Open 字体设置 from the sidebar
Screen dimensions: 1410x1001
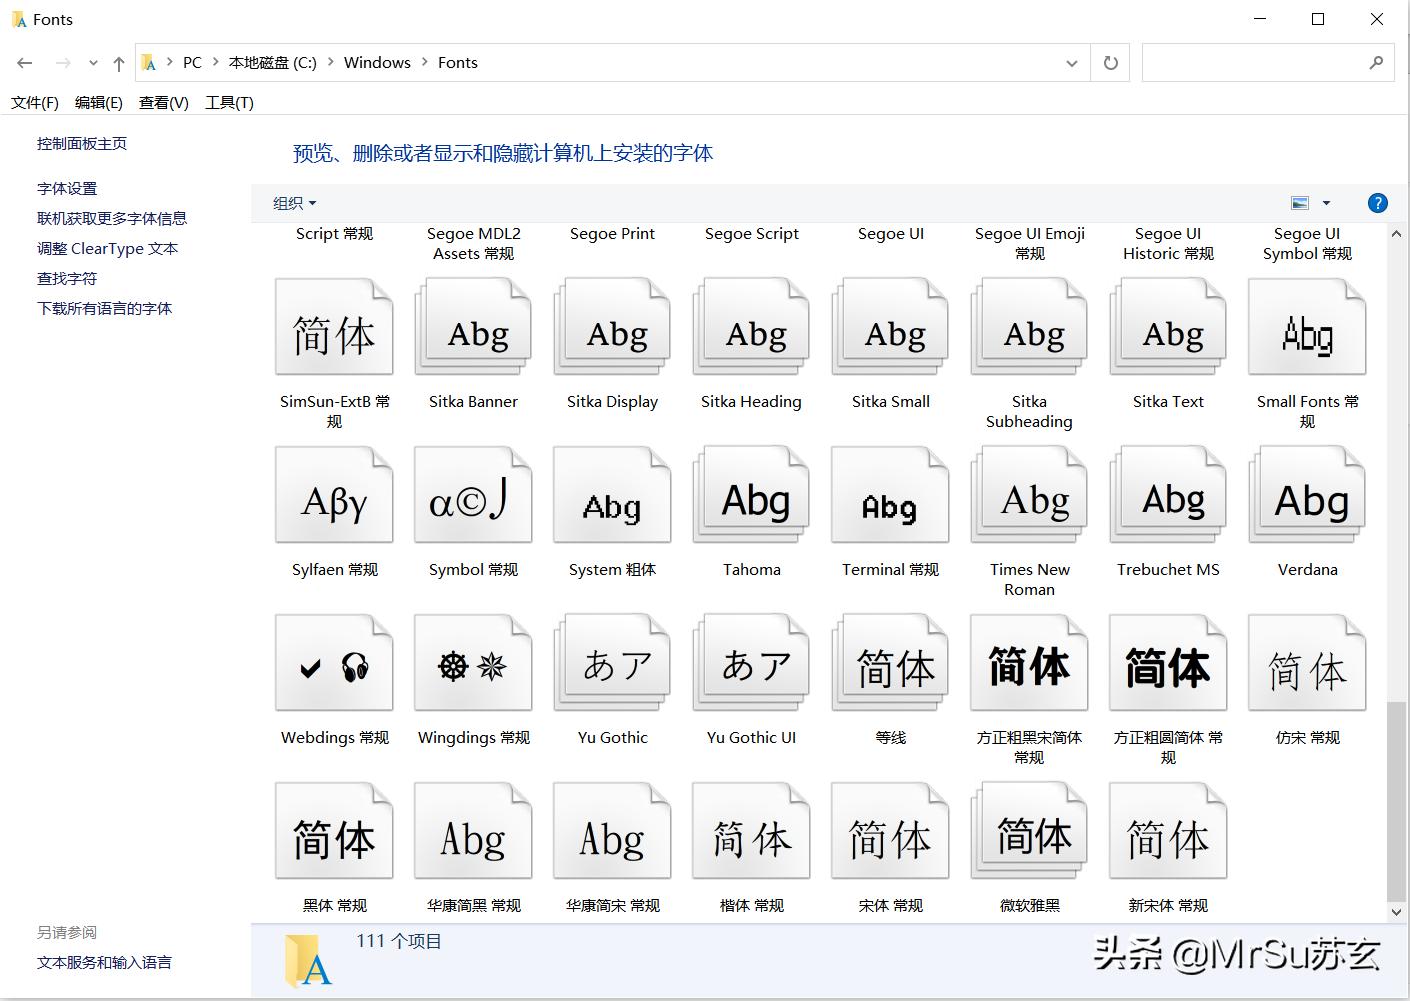(65, 187)
